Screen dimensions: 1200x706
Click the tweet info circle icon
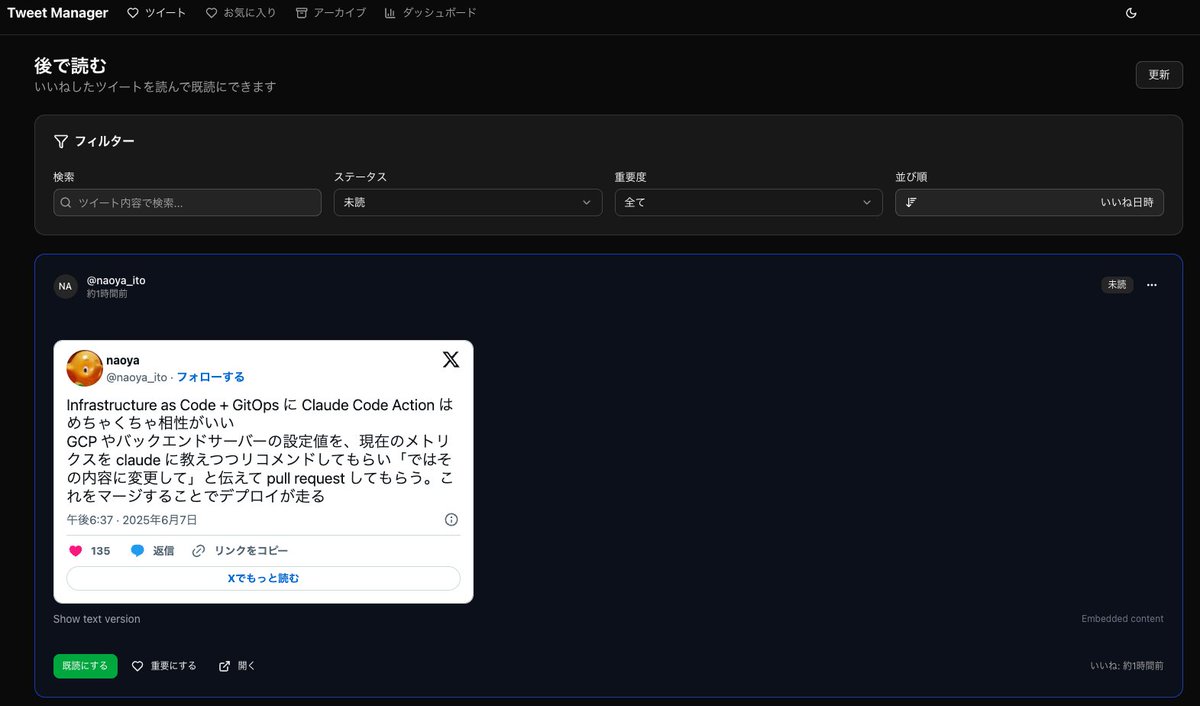point(451,520)
